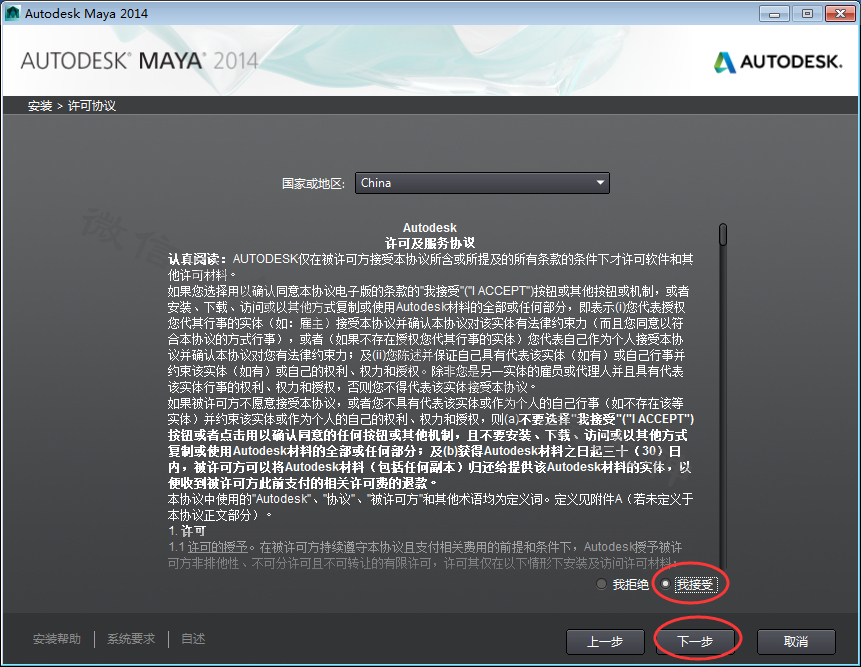Click the 下一步 (Next) button

pyautogui.click(x=695, y=641)
